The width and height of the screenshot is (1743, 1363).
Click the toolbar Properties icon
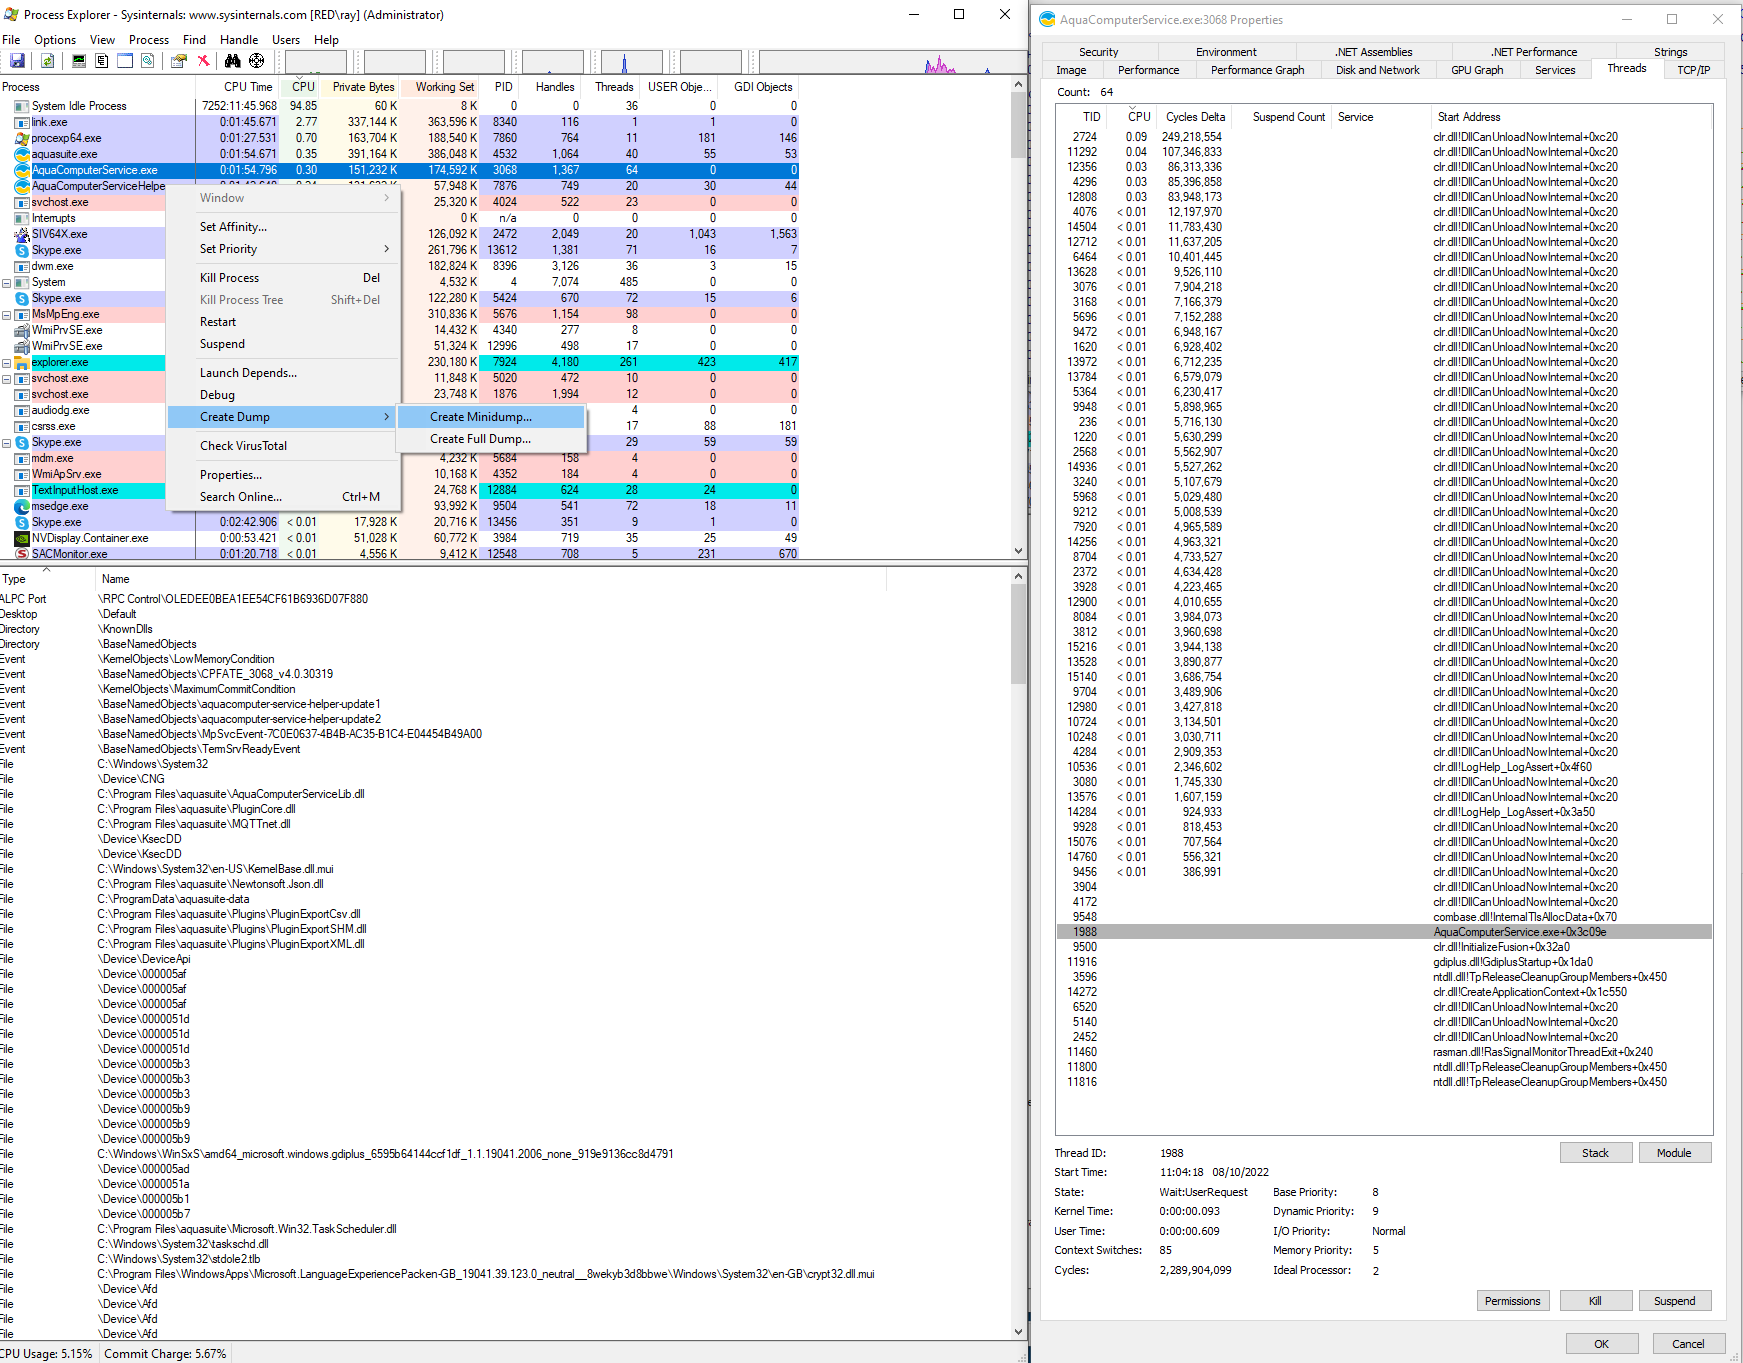pyautogui.click(x=178, y=61)
